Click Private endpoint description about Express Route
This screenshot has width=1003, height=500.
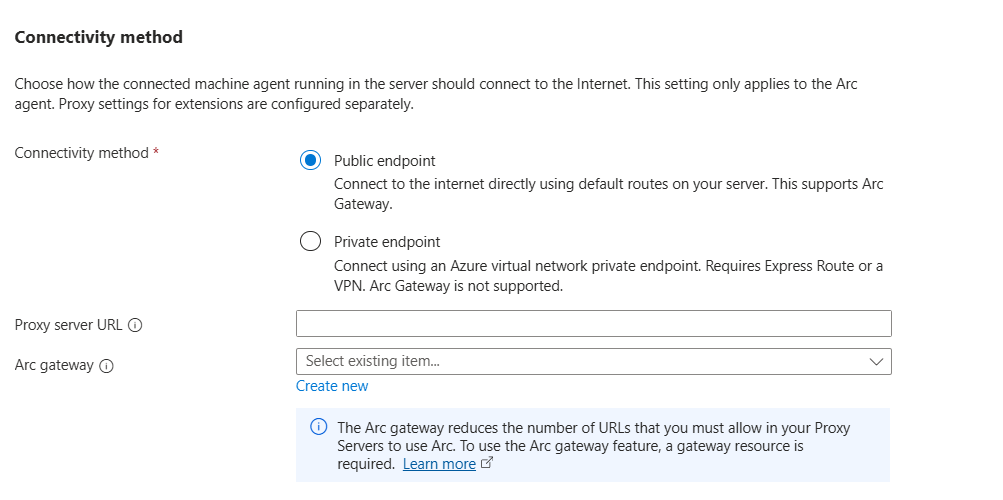click(608, 266)
